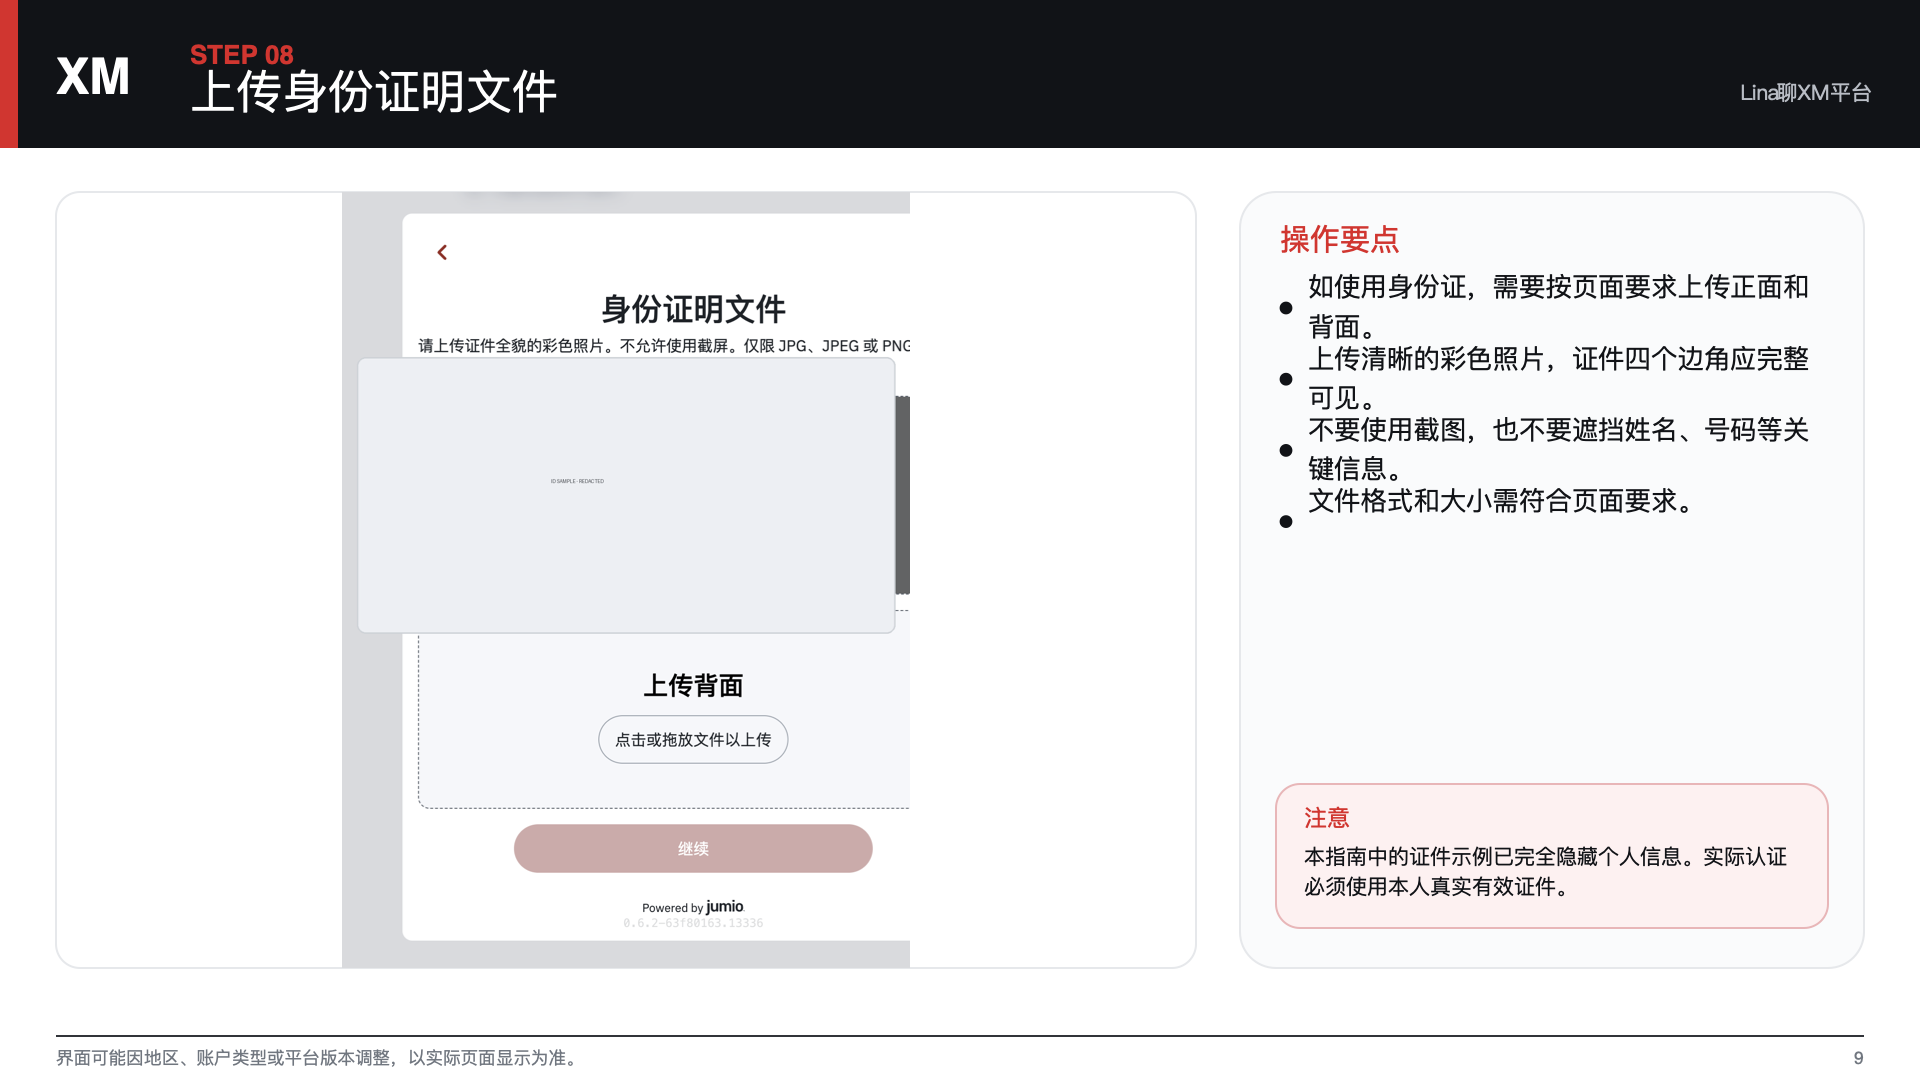Screen dimensions: 1920x1080
Task: Click the 本指南中的证件示例 notice paragraph
Action: click(x=1545, y=872)
